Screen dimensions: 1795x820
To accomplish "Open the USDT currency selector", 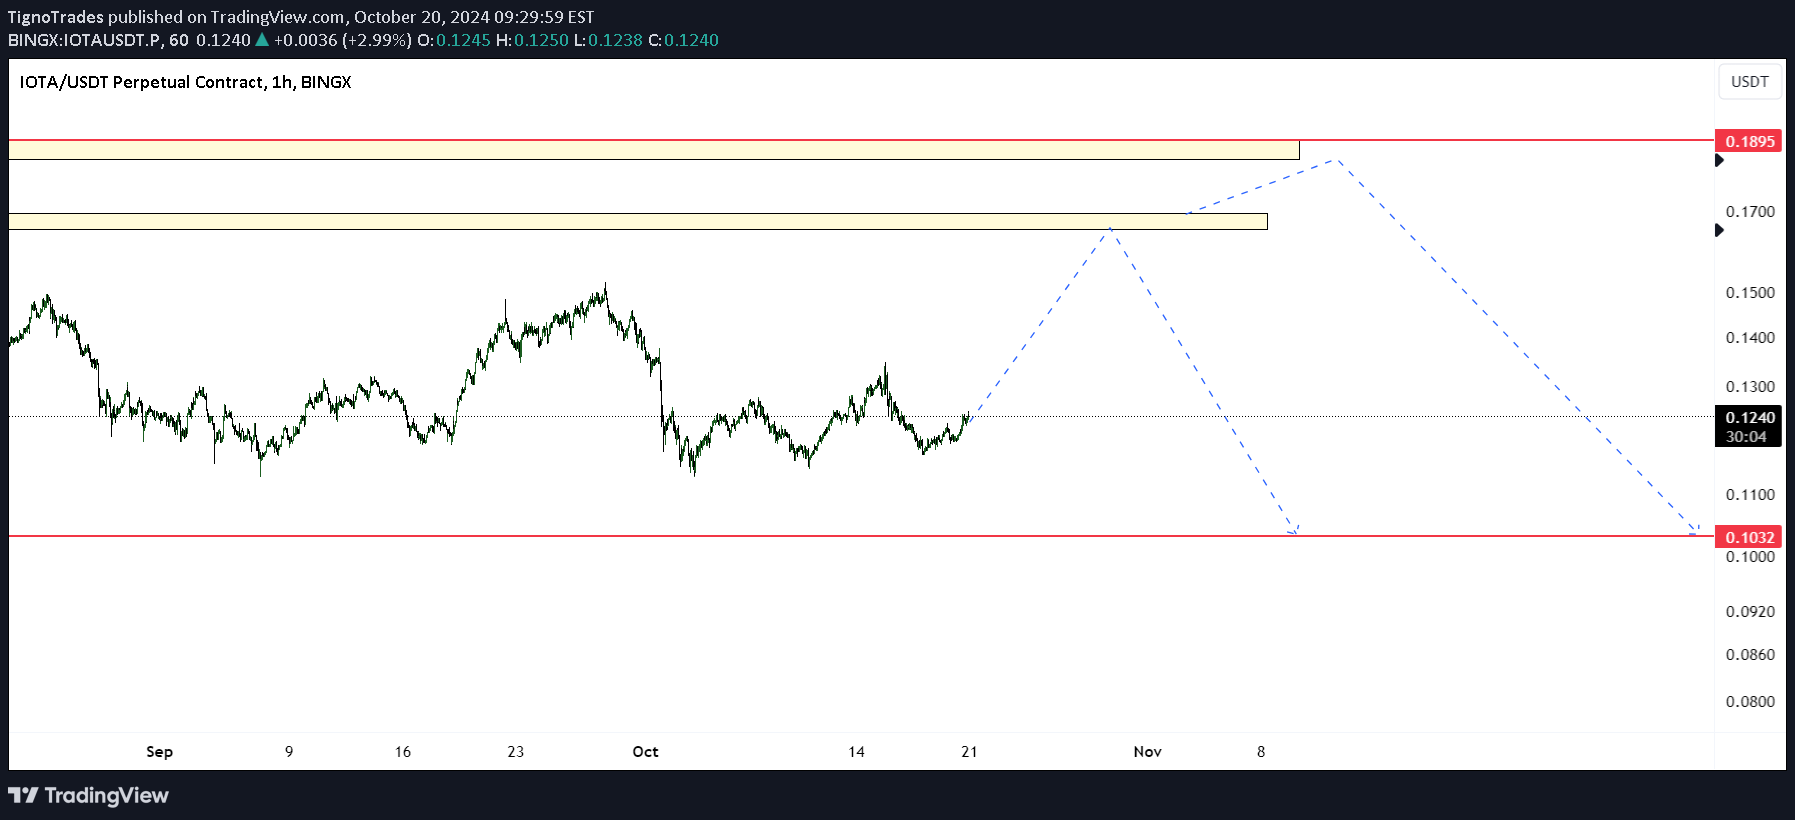I will 1749,82.
